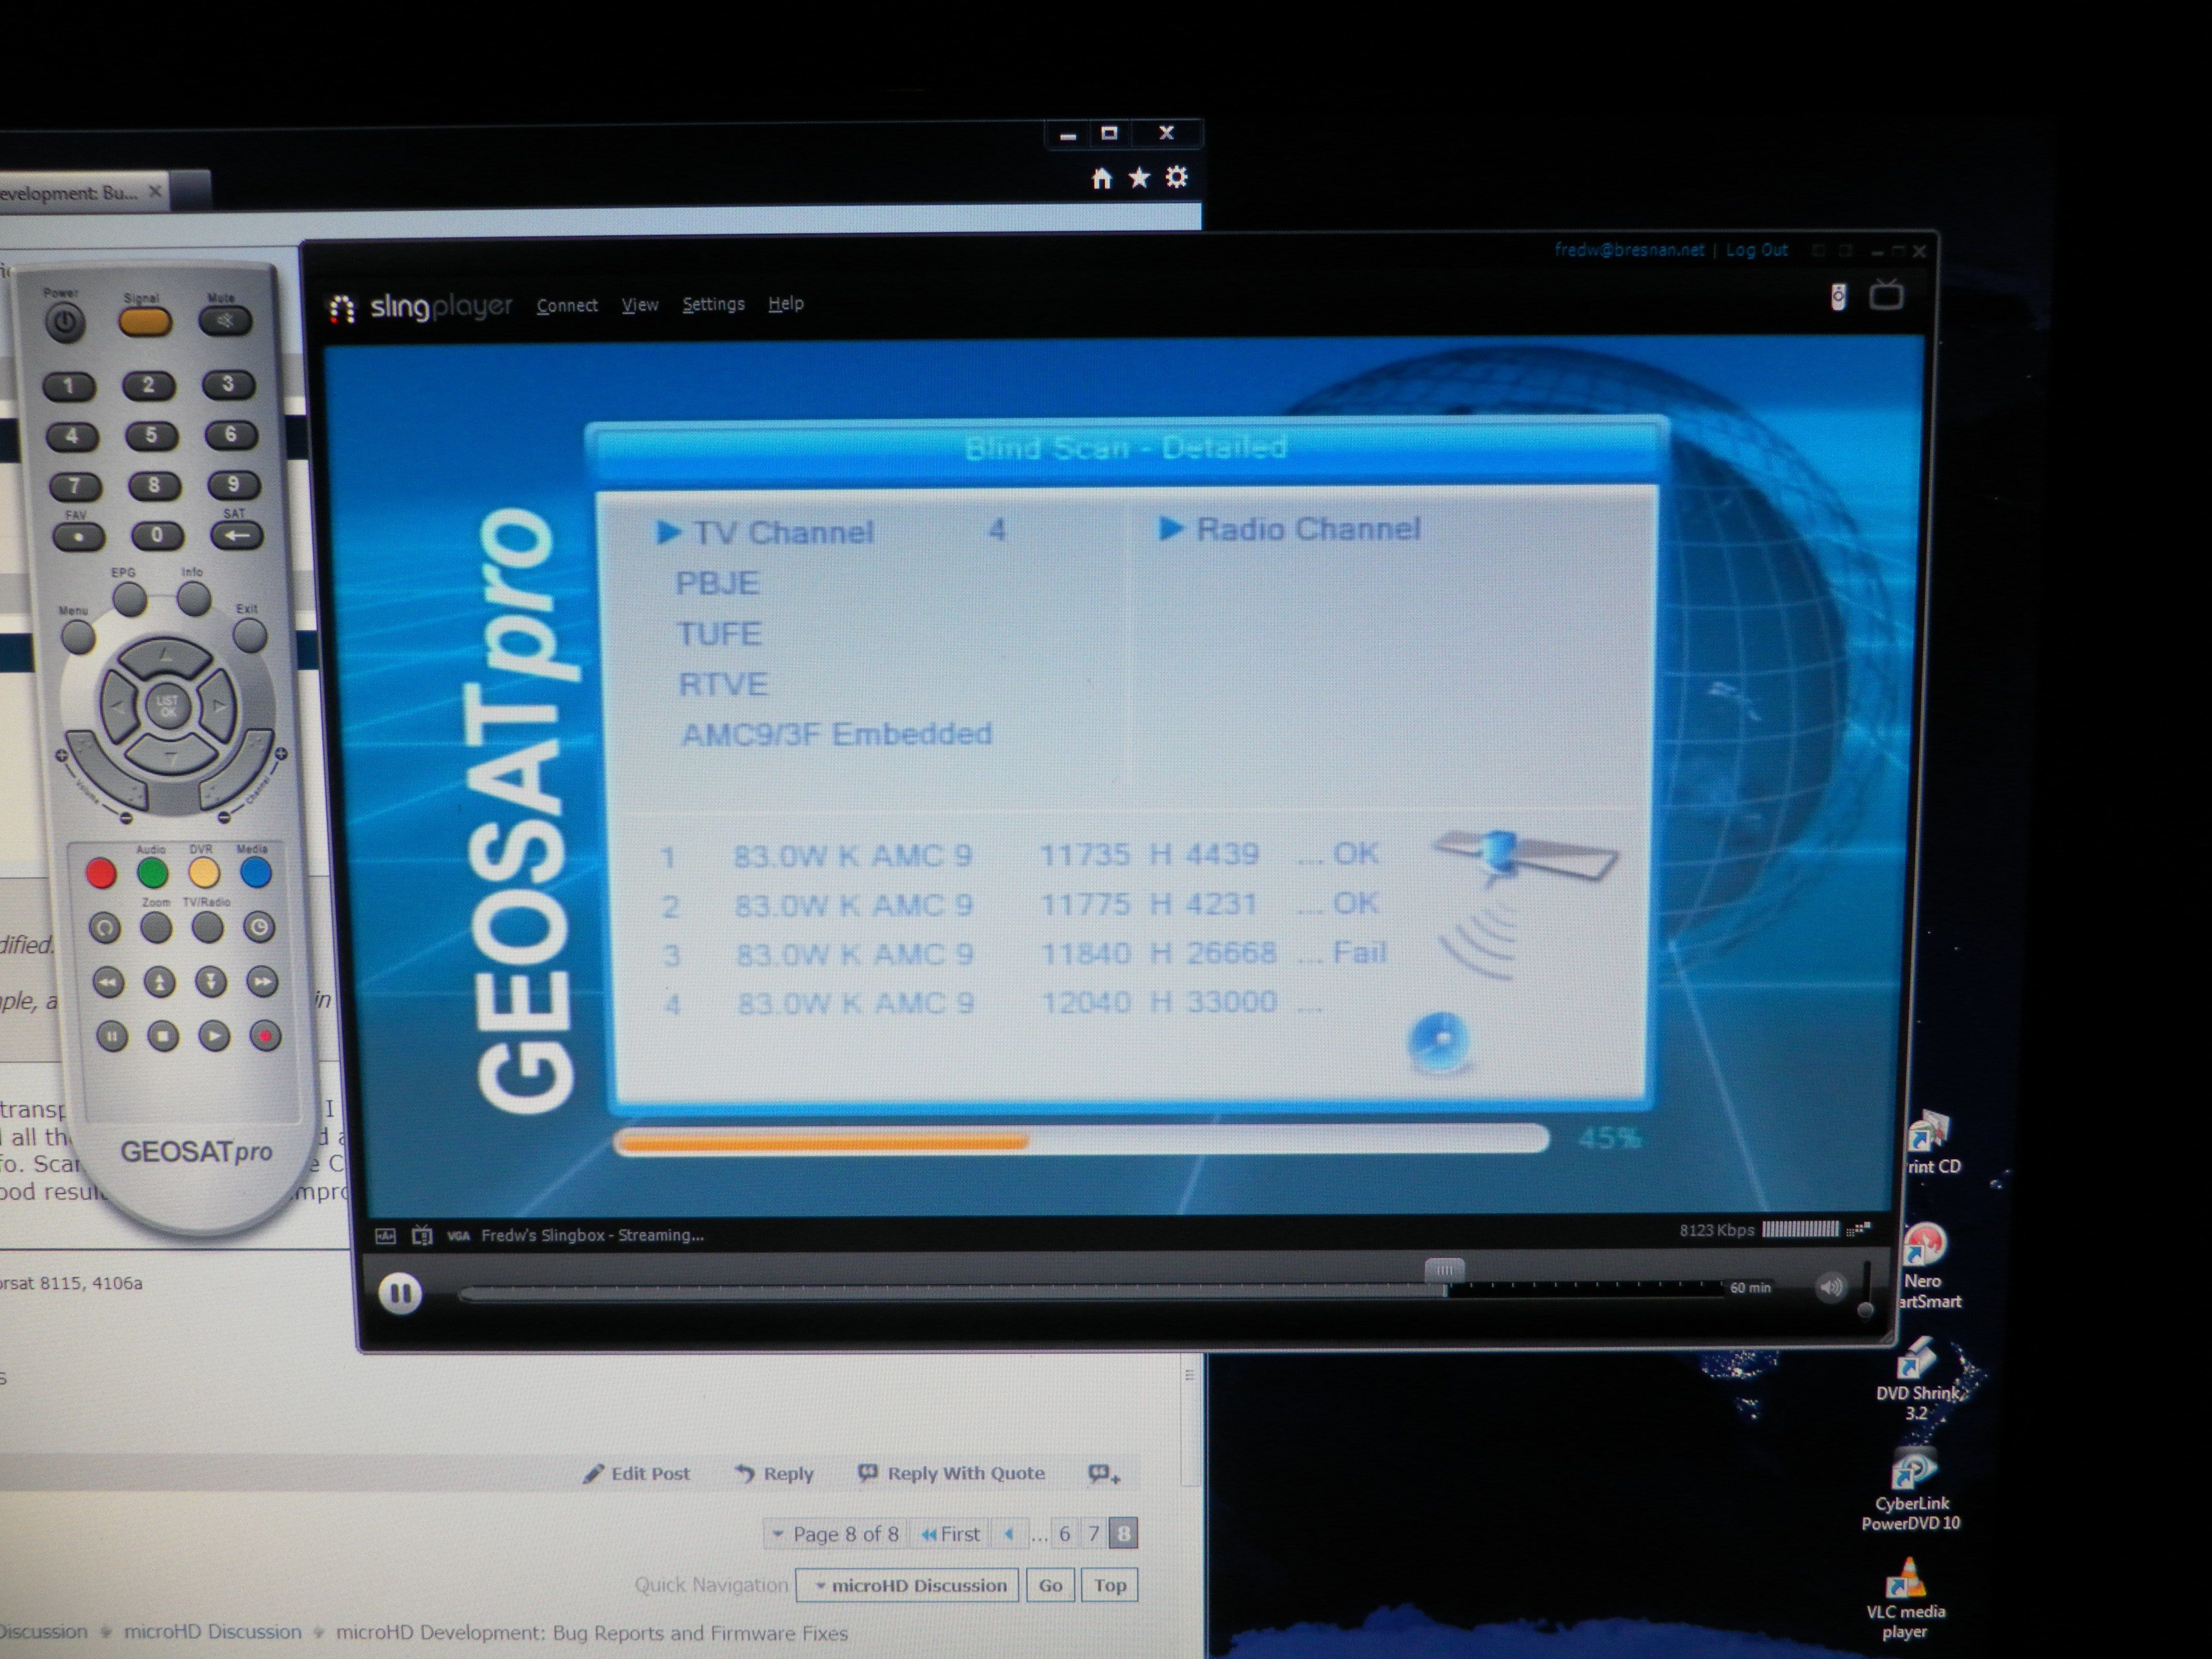The width and height of the screenshot is (2212, 1659).
Task: Click digit 1 on the virtual remote
Action: coord(68,386)
